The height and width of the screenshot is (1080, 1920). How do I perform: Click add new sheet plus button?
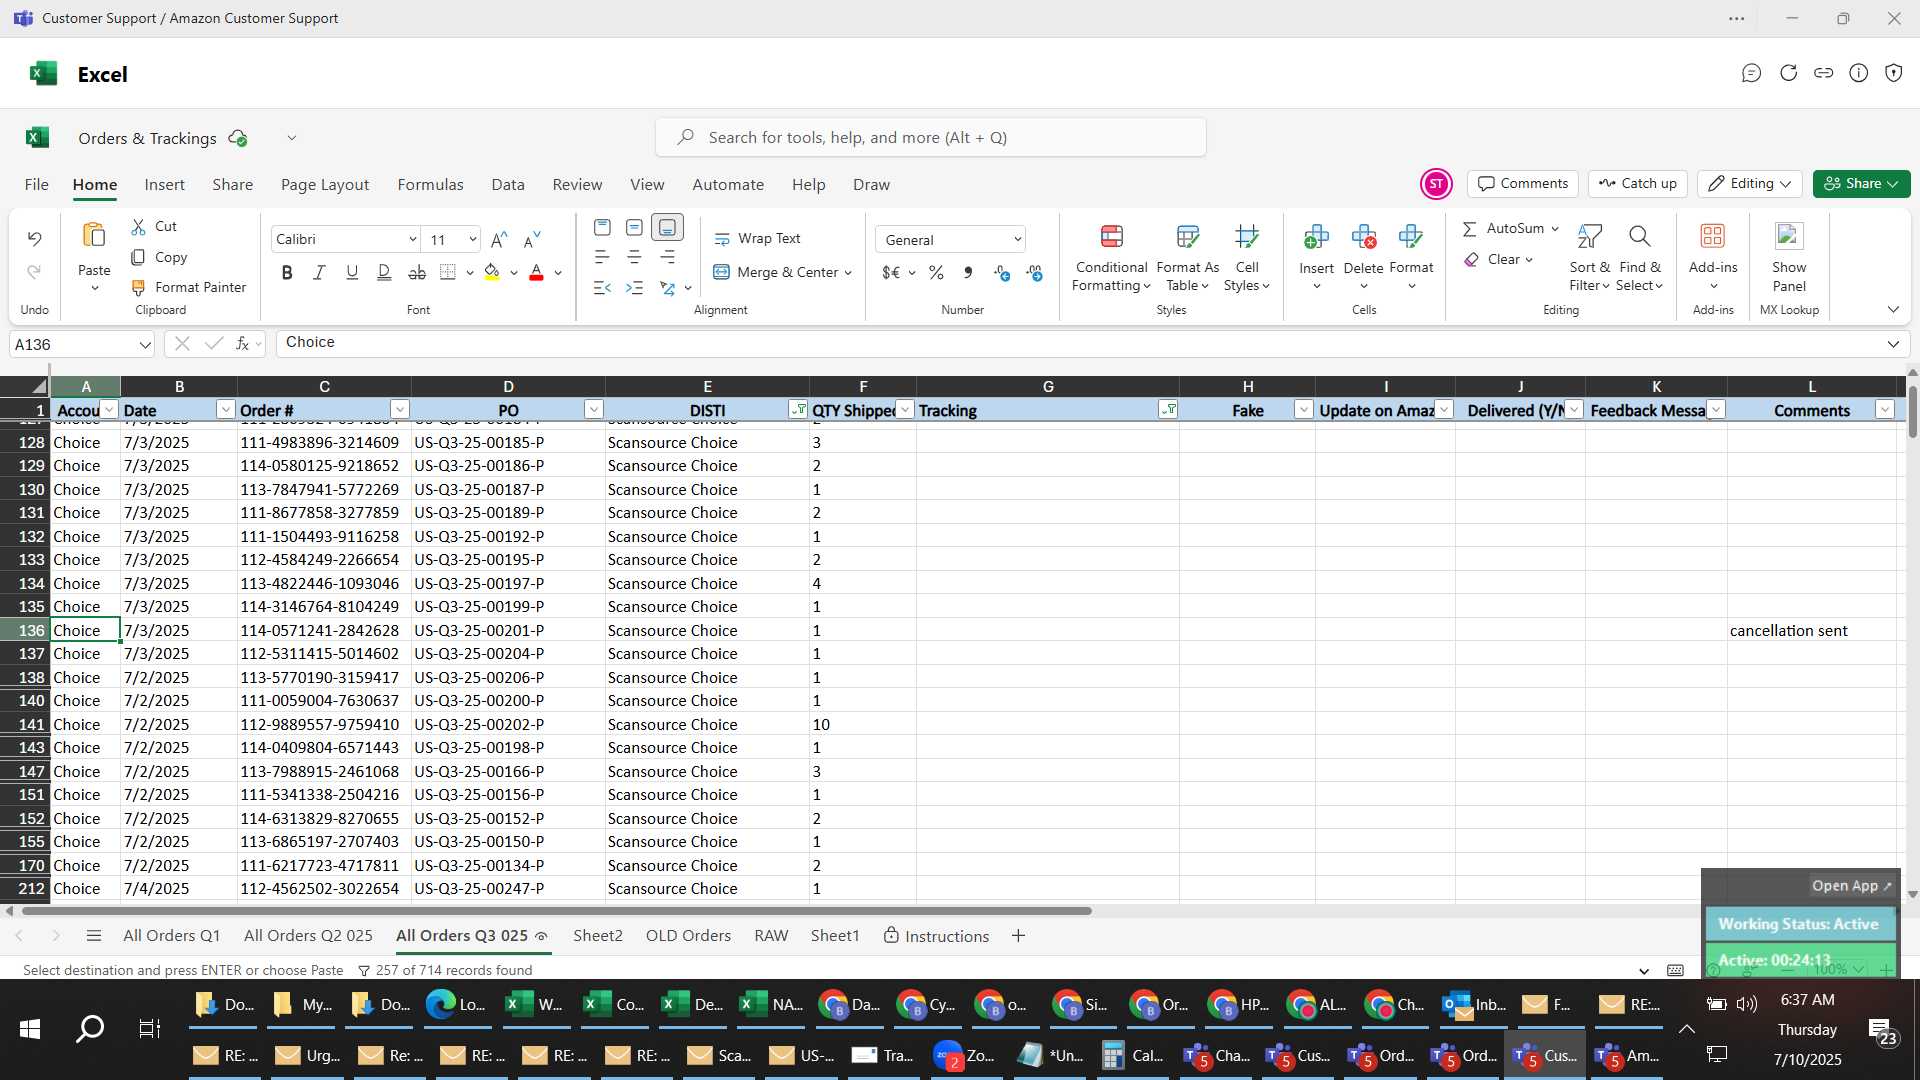(1018, 936)
